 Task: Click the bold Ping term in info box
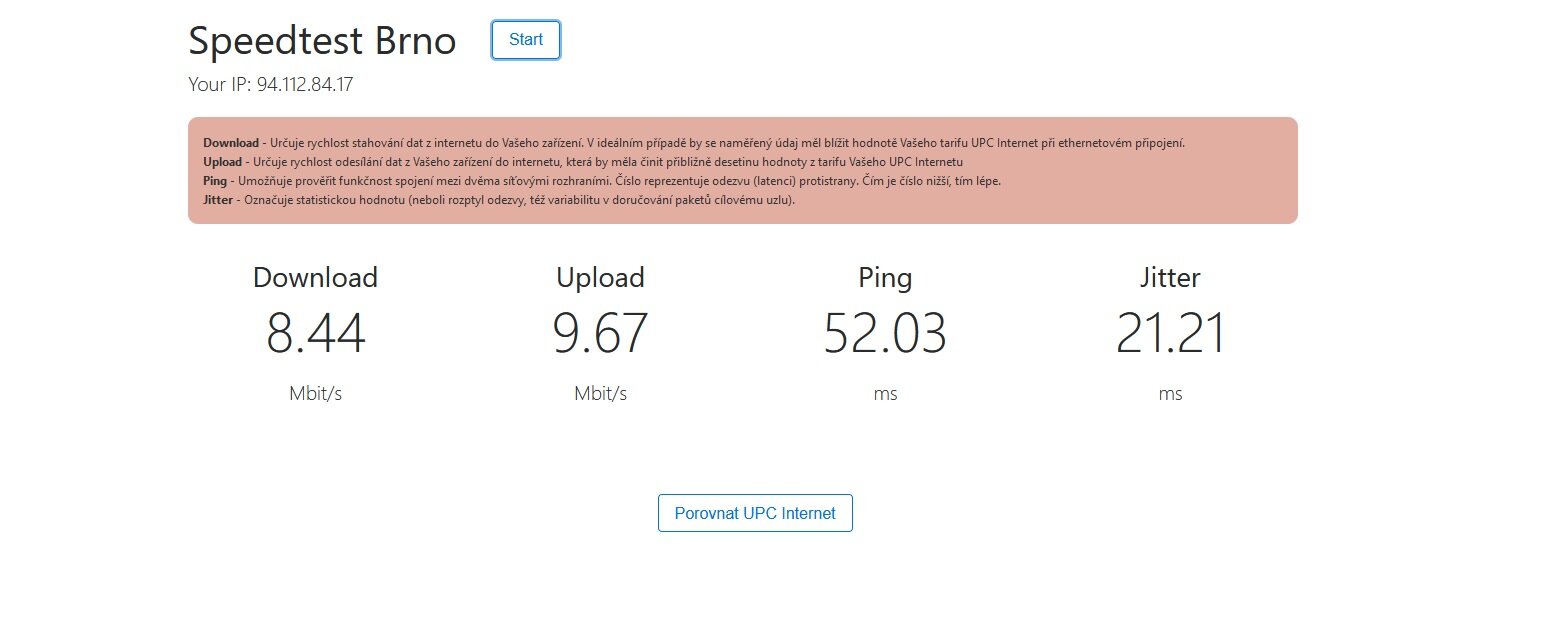coord(215,181)
